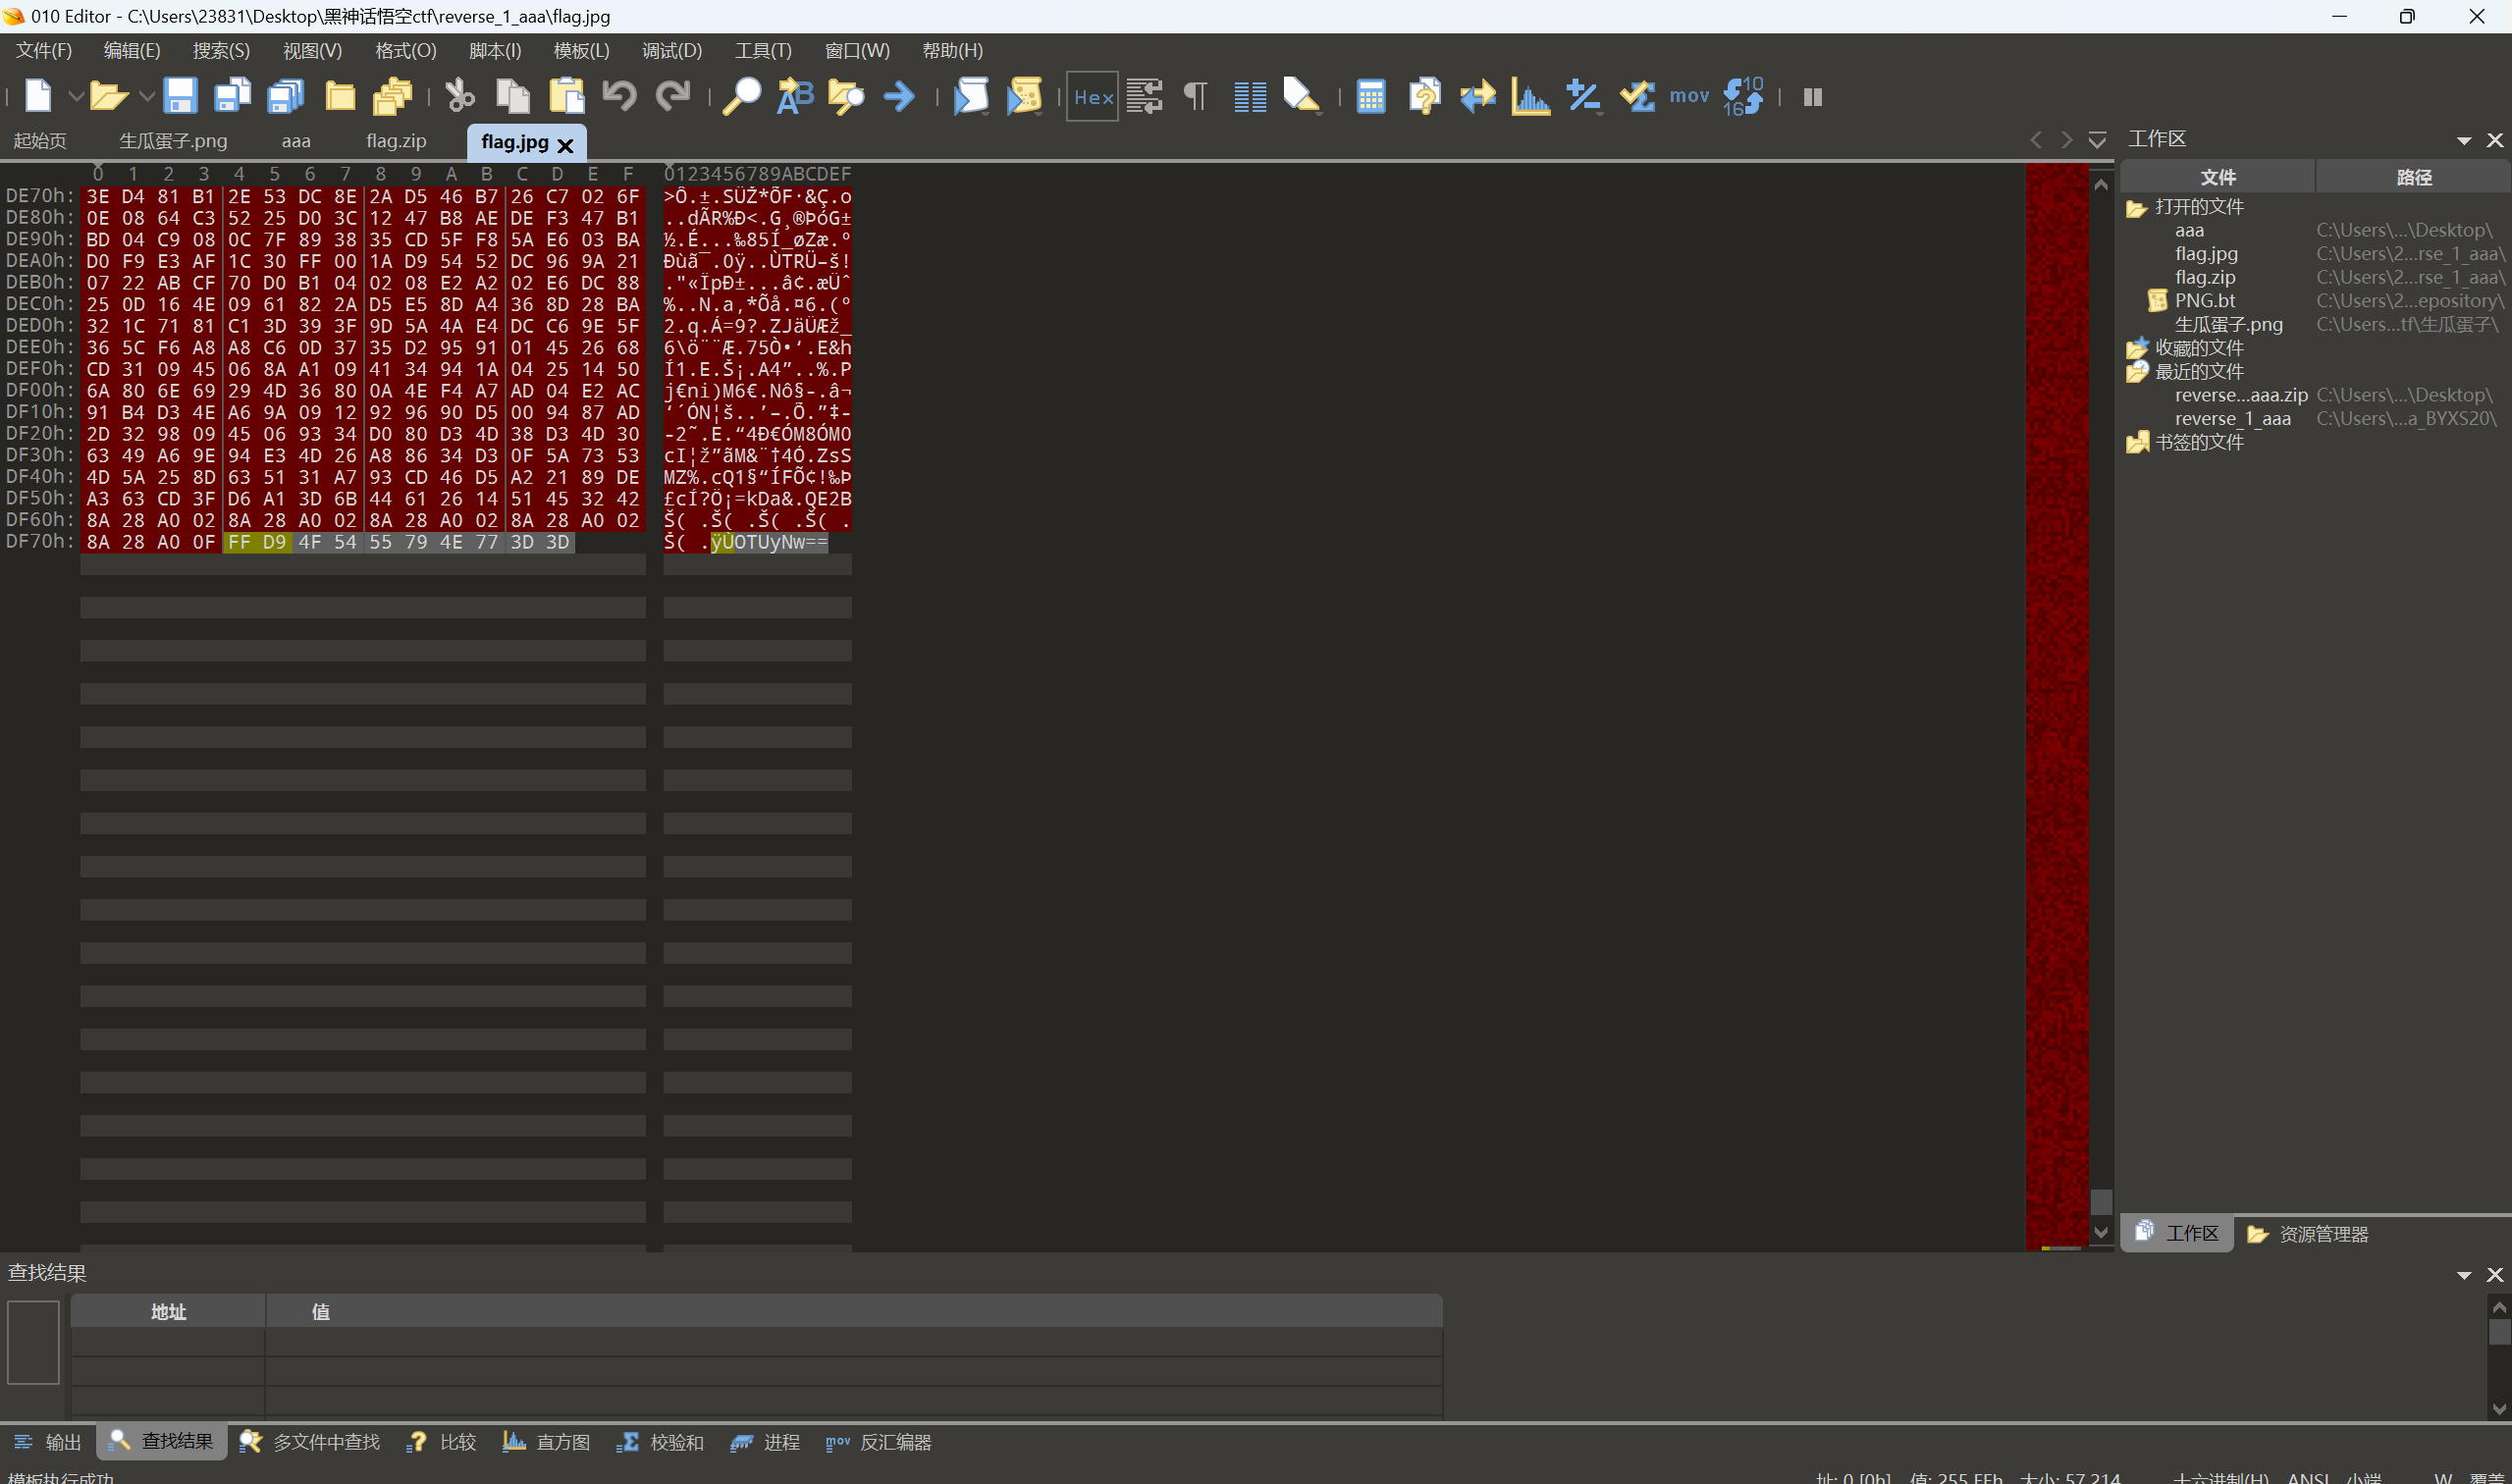Open the Replace (A→B) tool

pos(795,96)
